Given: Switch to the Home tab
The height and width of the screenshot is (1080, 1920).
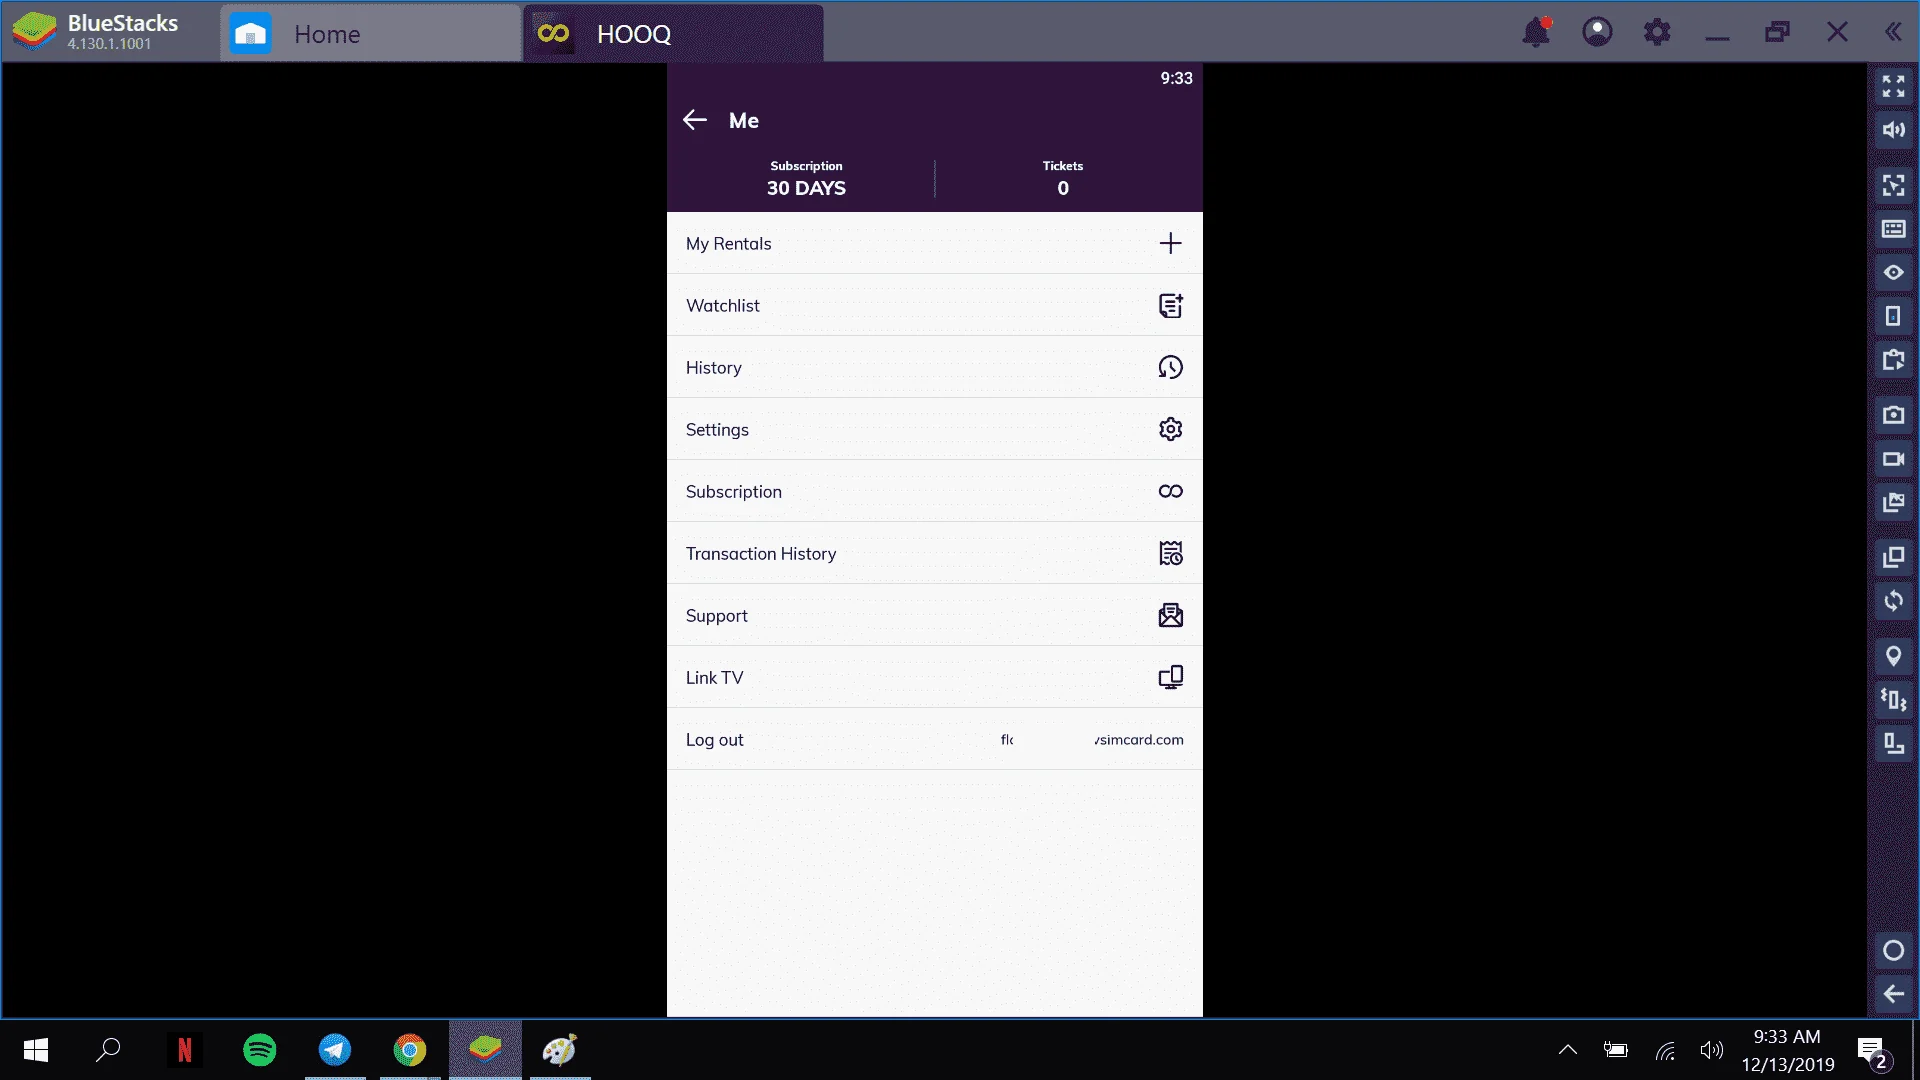Looking at the screenshot, I should pyautogui.click(x=370, y=34).
